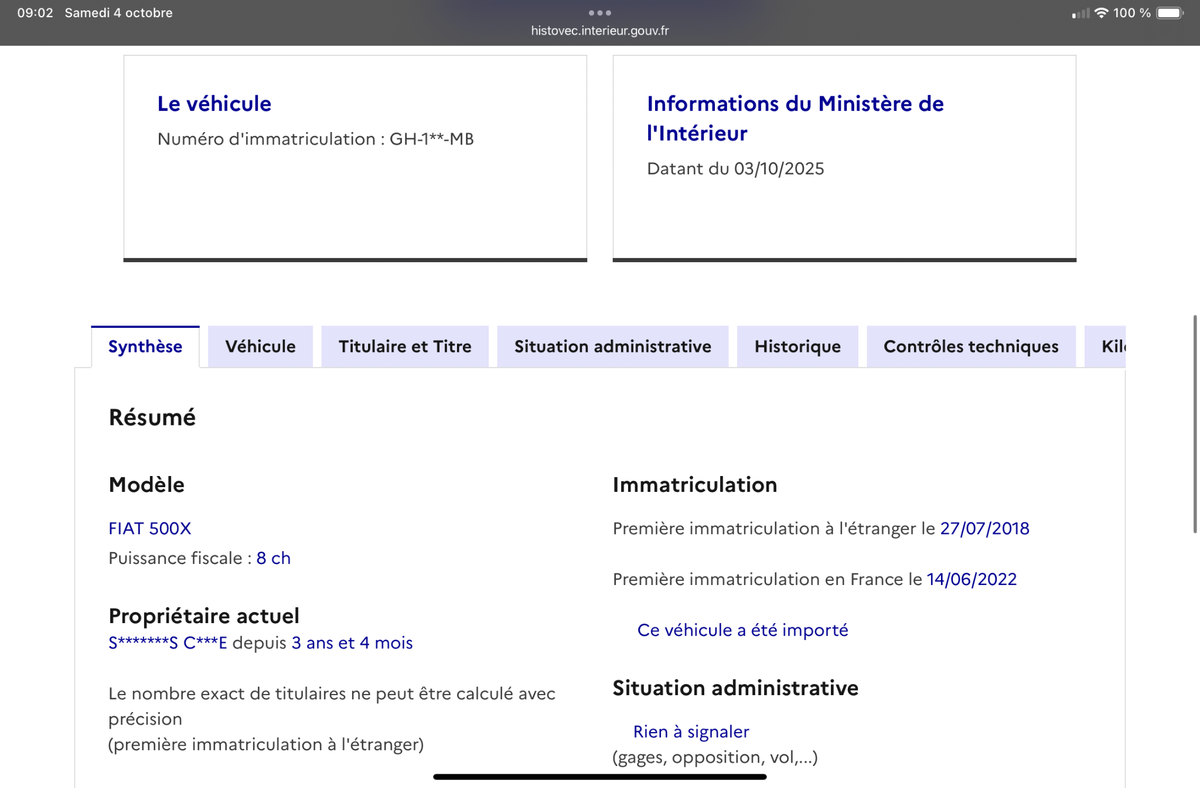Select the Synthèse tab
The height and width of the screenshot is (788, 1200).
(x=145, y=346)
